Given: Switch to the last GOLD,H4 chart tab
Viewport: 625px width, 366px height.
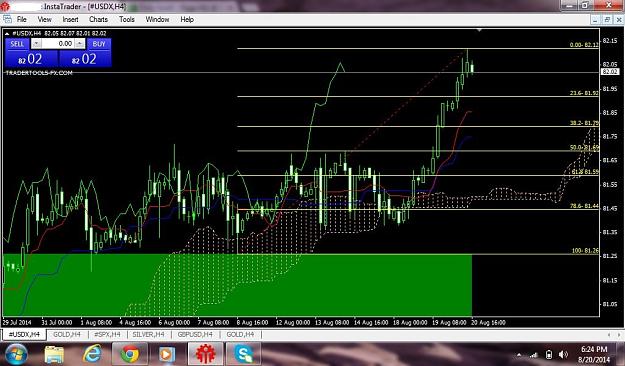Looking at the screenshot, I should (240, 334).
